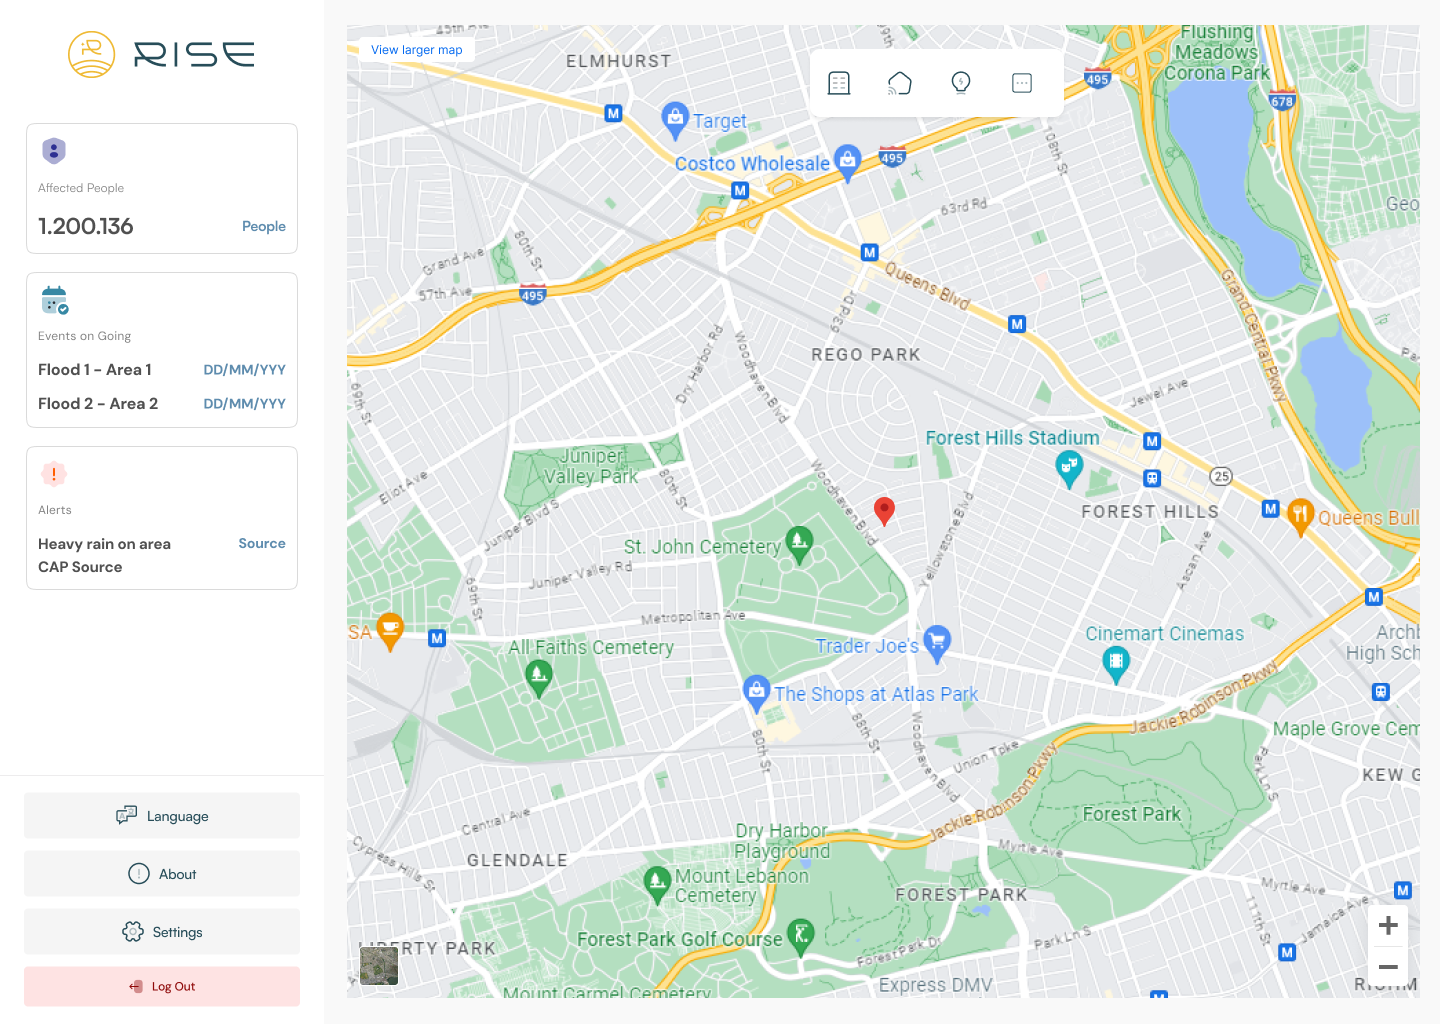Select the Flood 2 - Area 2 event
The image size is (1440, 1024).
tap(98, 404)
